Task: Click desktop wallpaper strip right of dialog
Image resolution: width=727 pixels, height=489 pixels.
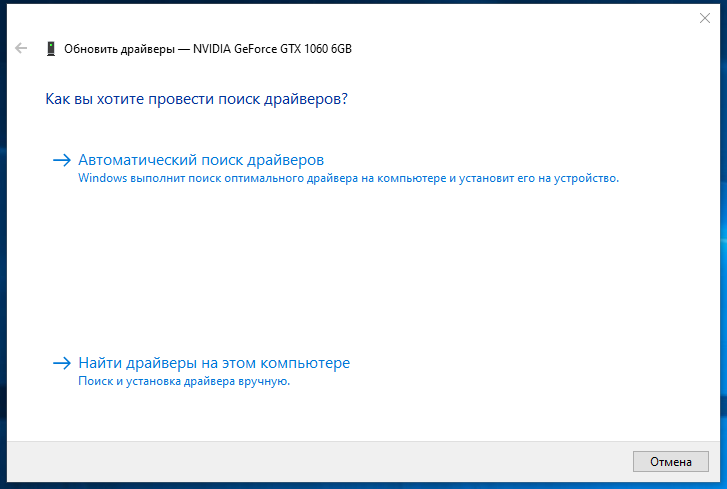Action: (x=723, y=241)
